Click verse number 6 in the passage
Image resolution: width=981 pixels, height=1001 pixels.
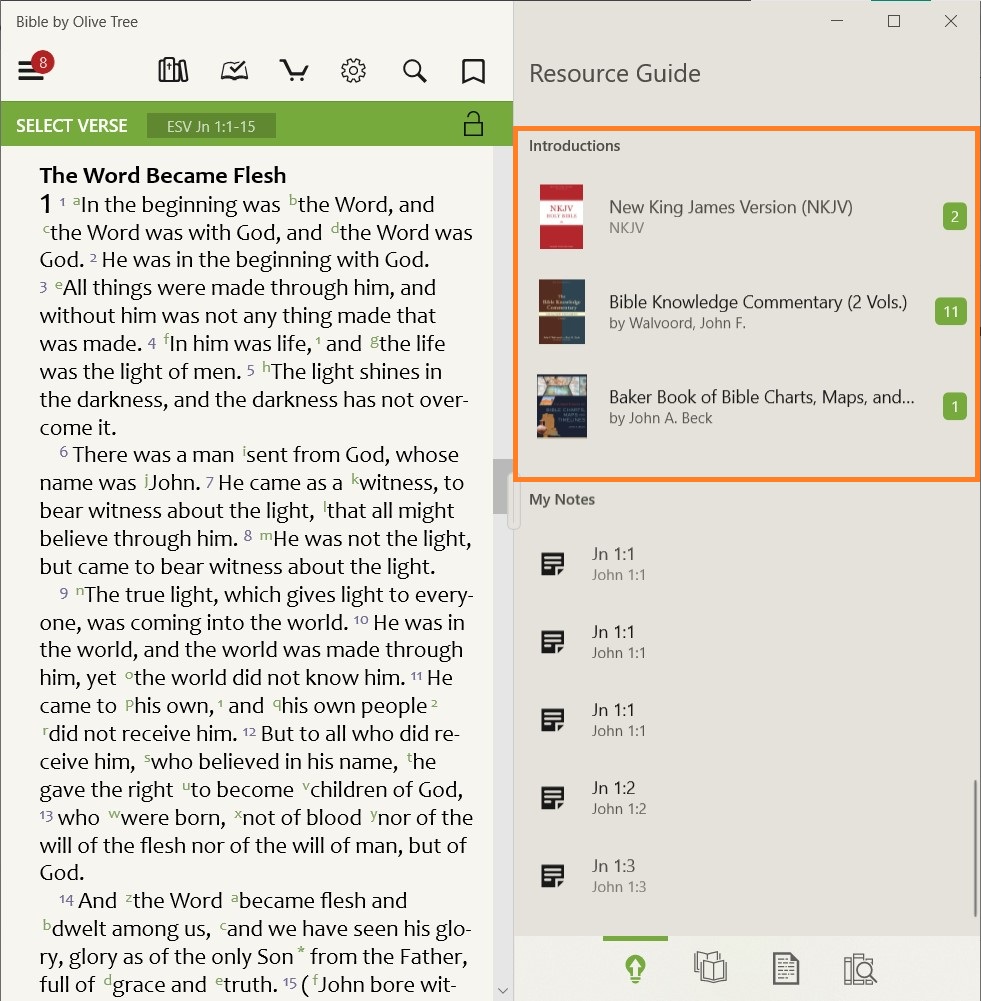(64, 451)
